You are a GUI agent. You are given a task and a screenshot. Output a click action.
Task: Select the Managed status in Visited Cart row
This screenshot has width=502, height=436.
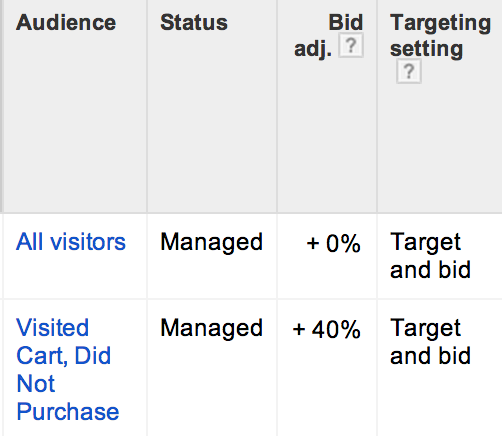coord(211,329)
